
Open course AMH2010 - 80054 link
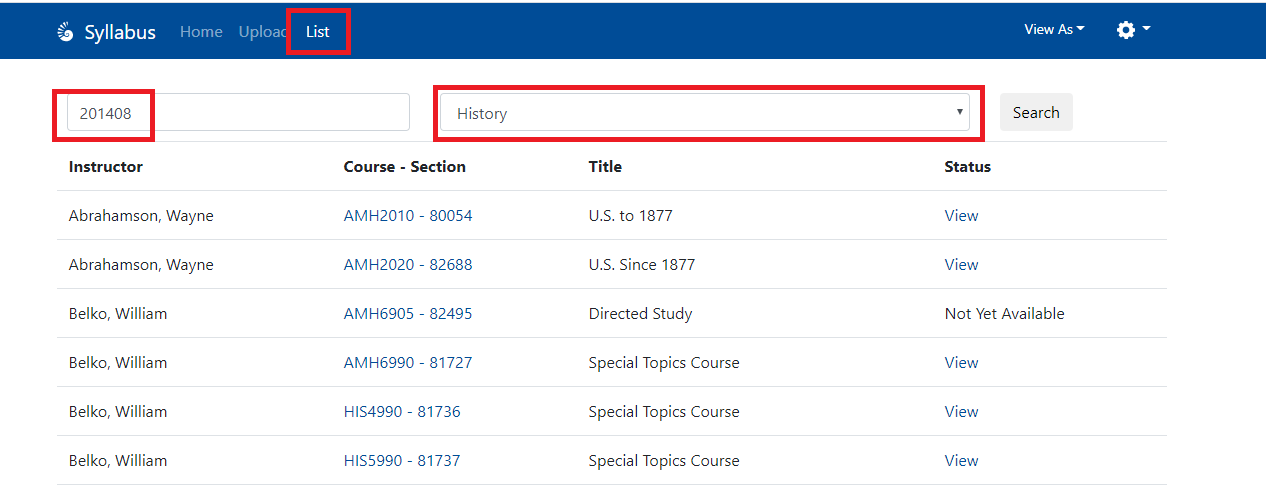tap(408, 215)
